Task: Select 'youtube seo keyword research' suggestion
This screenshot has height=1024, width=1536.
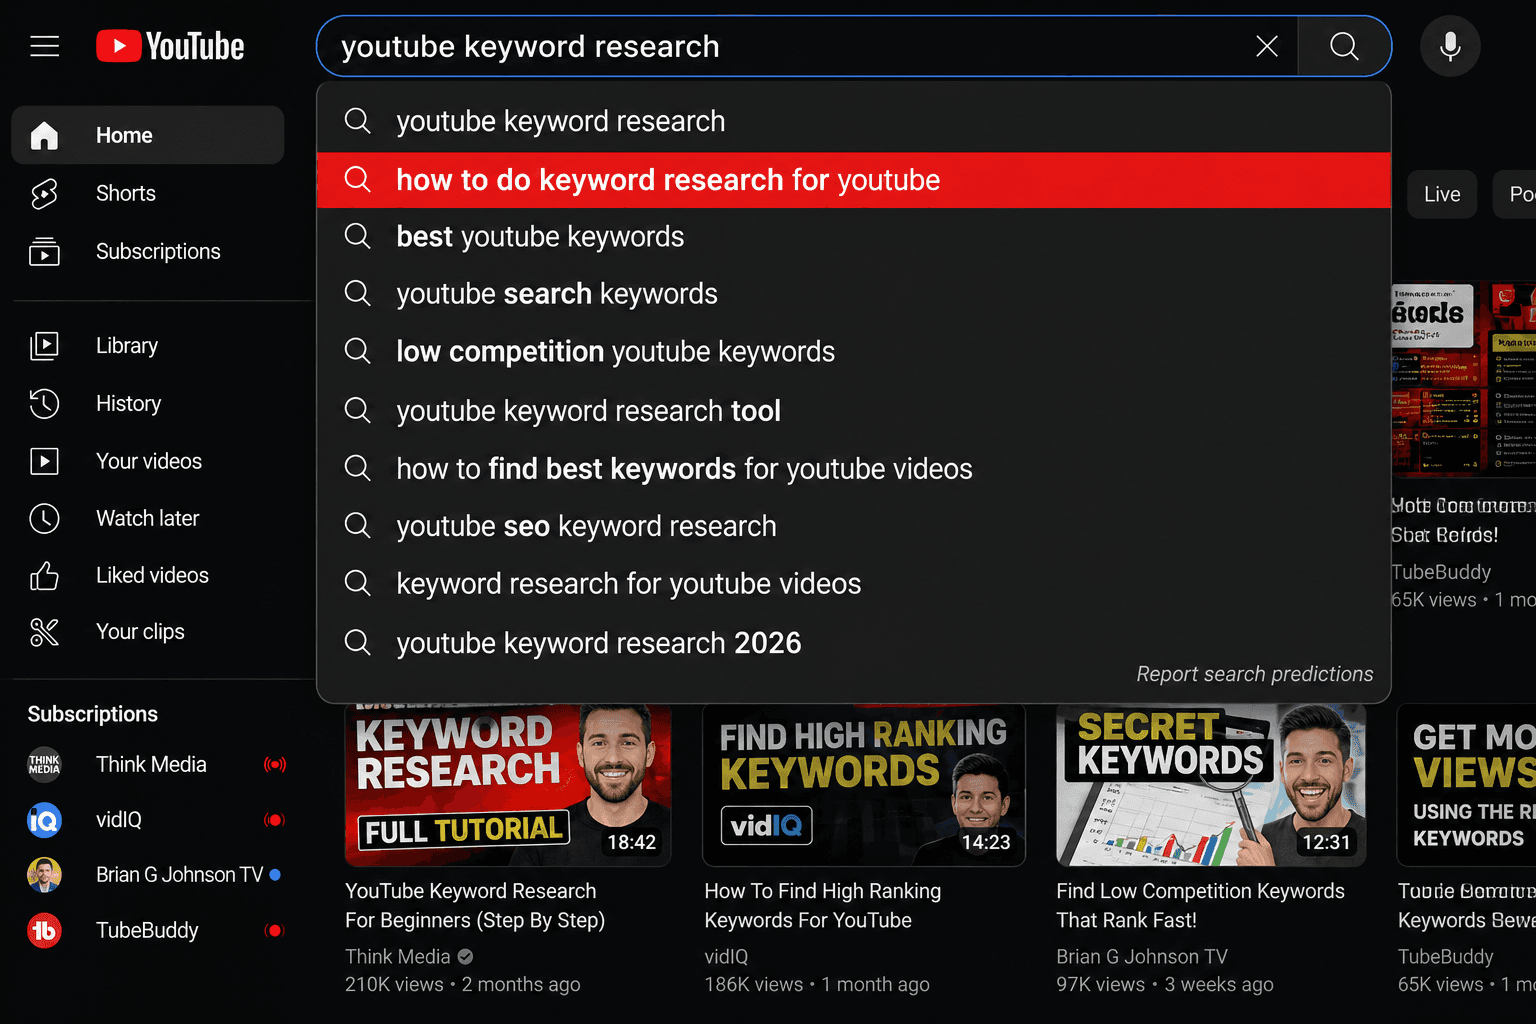Action: pos(854,526)
